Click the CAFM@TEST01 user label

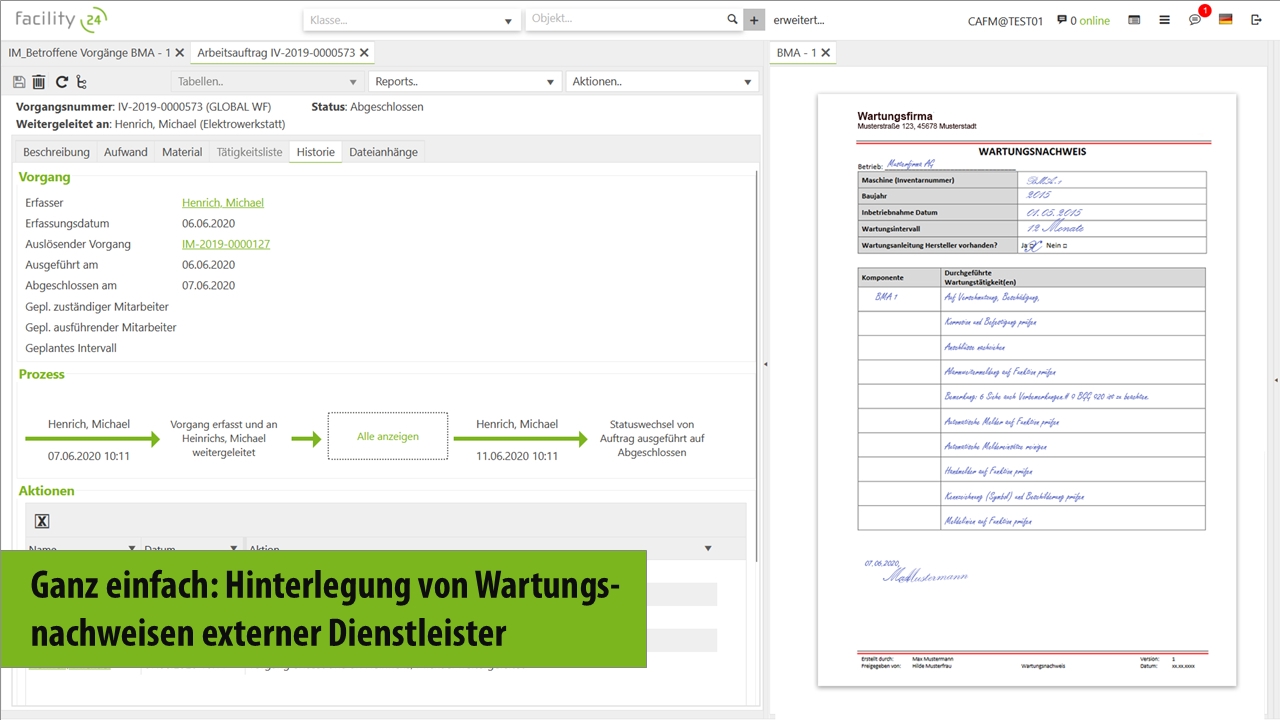(x=1005, y=21)
